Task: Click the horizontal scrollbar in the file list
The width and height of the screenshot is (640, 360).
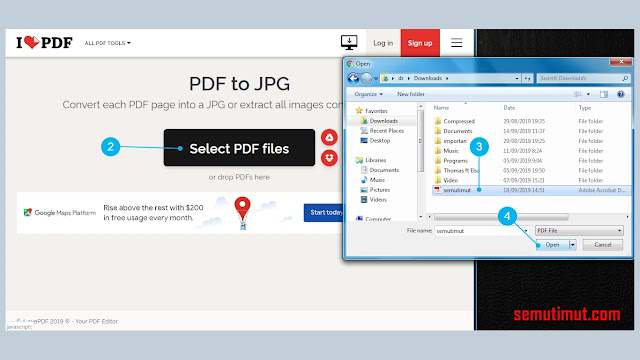Action: tap(501, 217)
